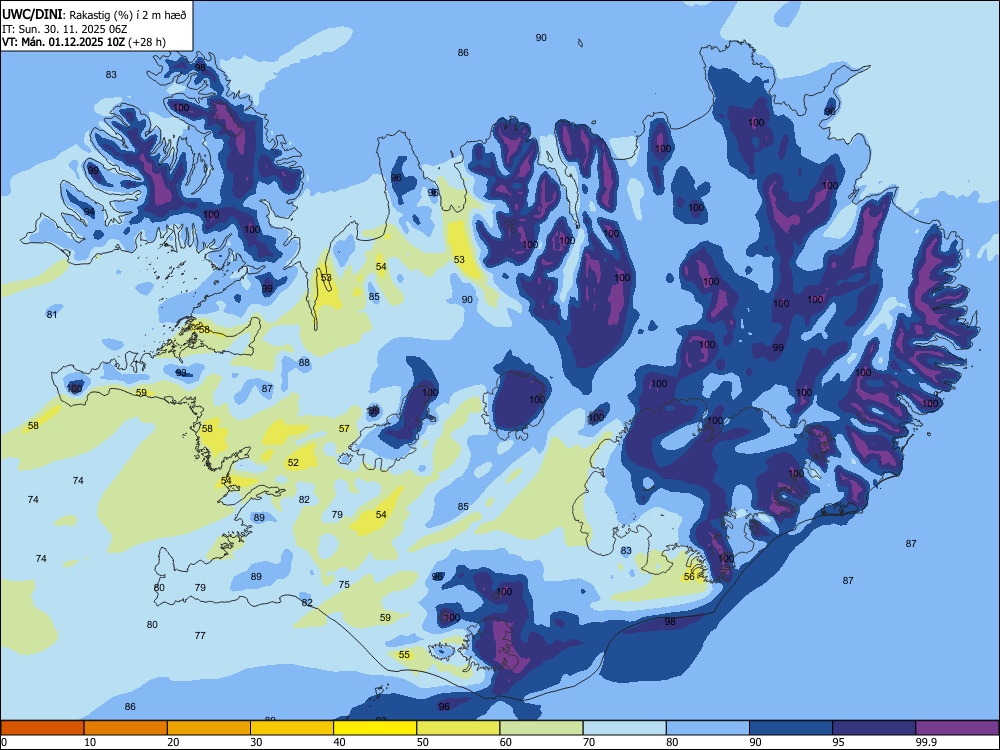Click the 10–20 orange legend swatch
Screen dimensions: 1000x750
pos(126,728)
